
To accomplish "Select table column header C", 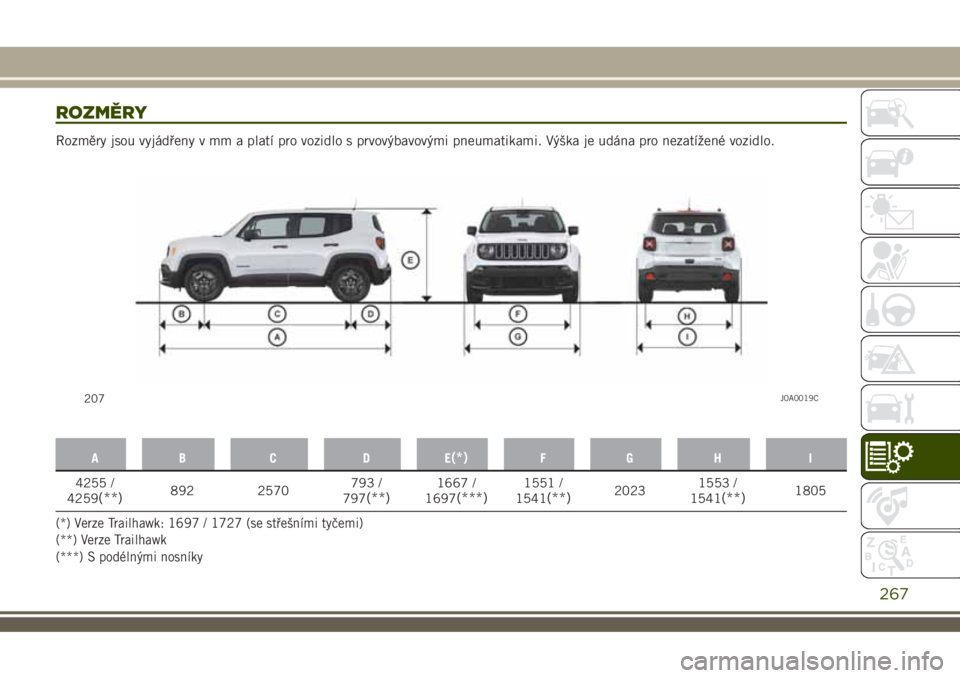I will [269, 454].
